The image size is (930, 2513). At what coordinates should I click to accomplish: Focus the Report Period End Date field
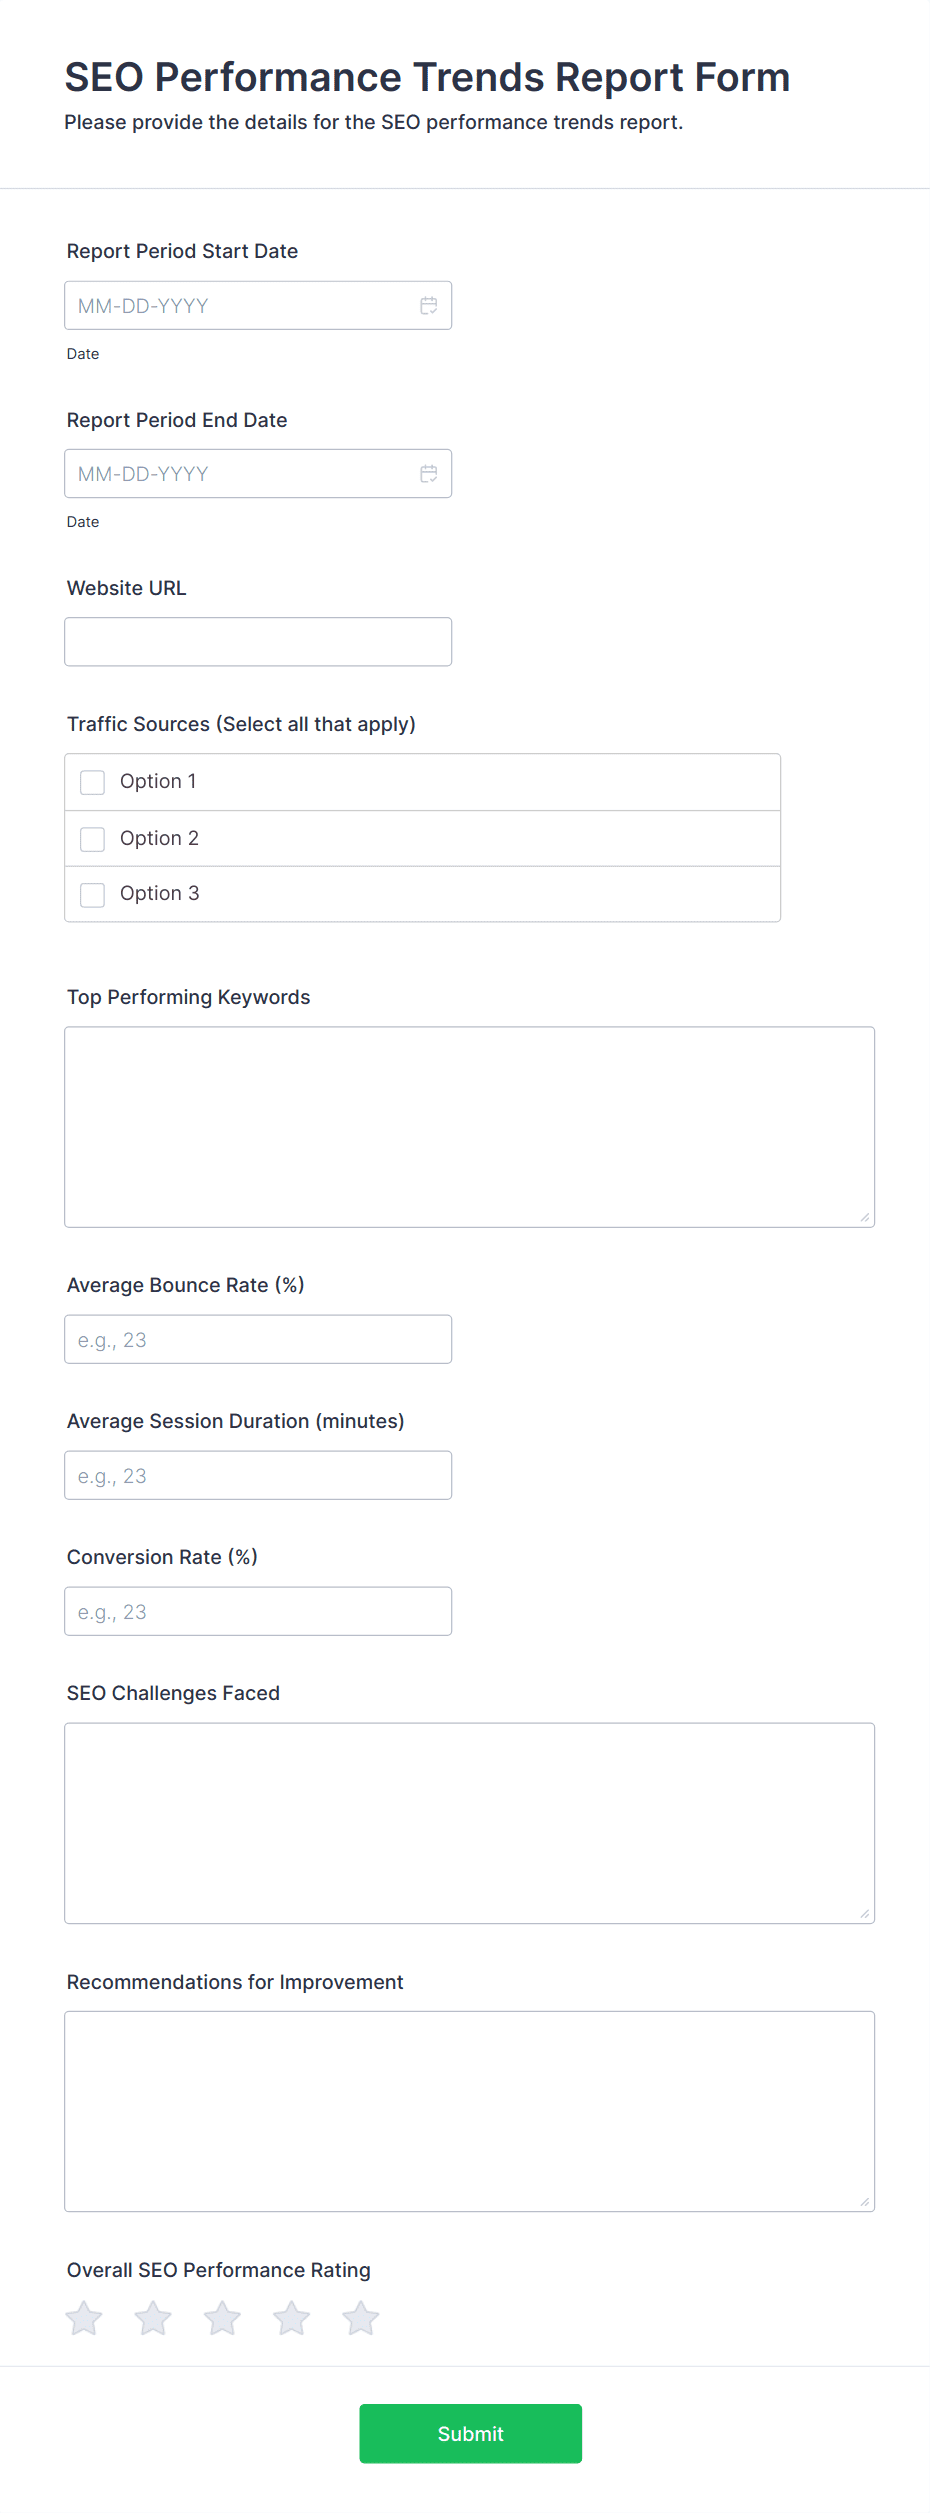258,474
